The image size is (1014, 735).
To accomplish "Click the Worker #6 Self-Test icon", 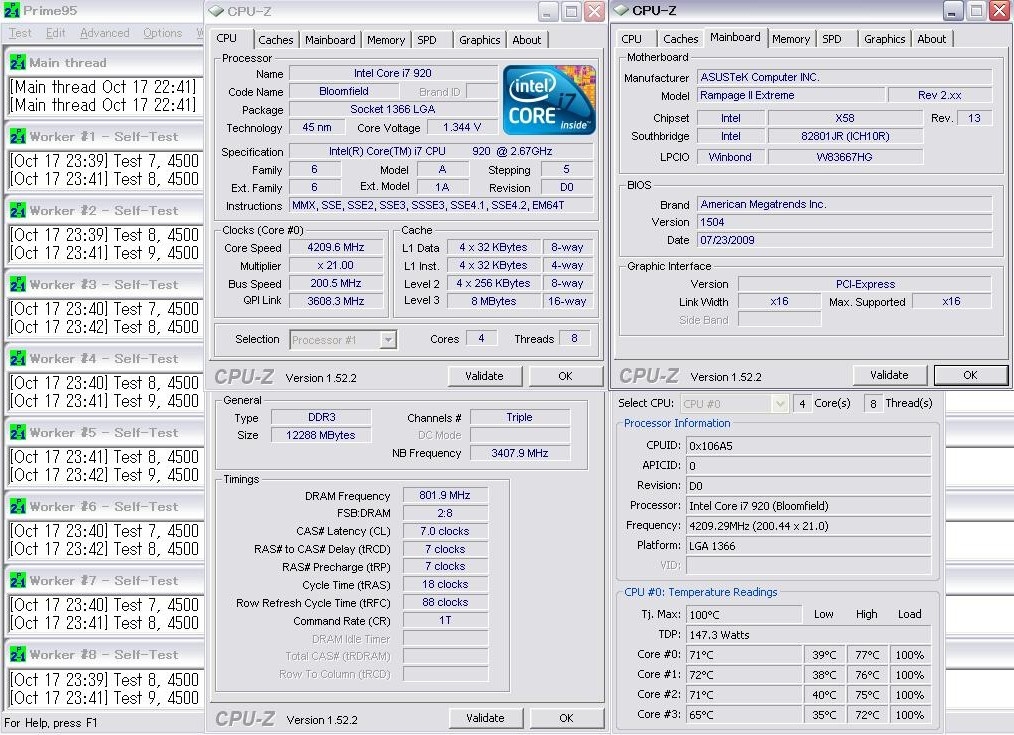I will 17,506.
